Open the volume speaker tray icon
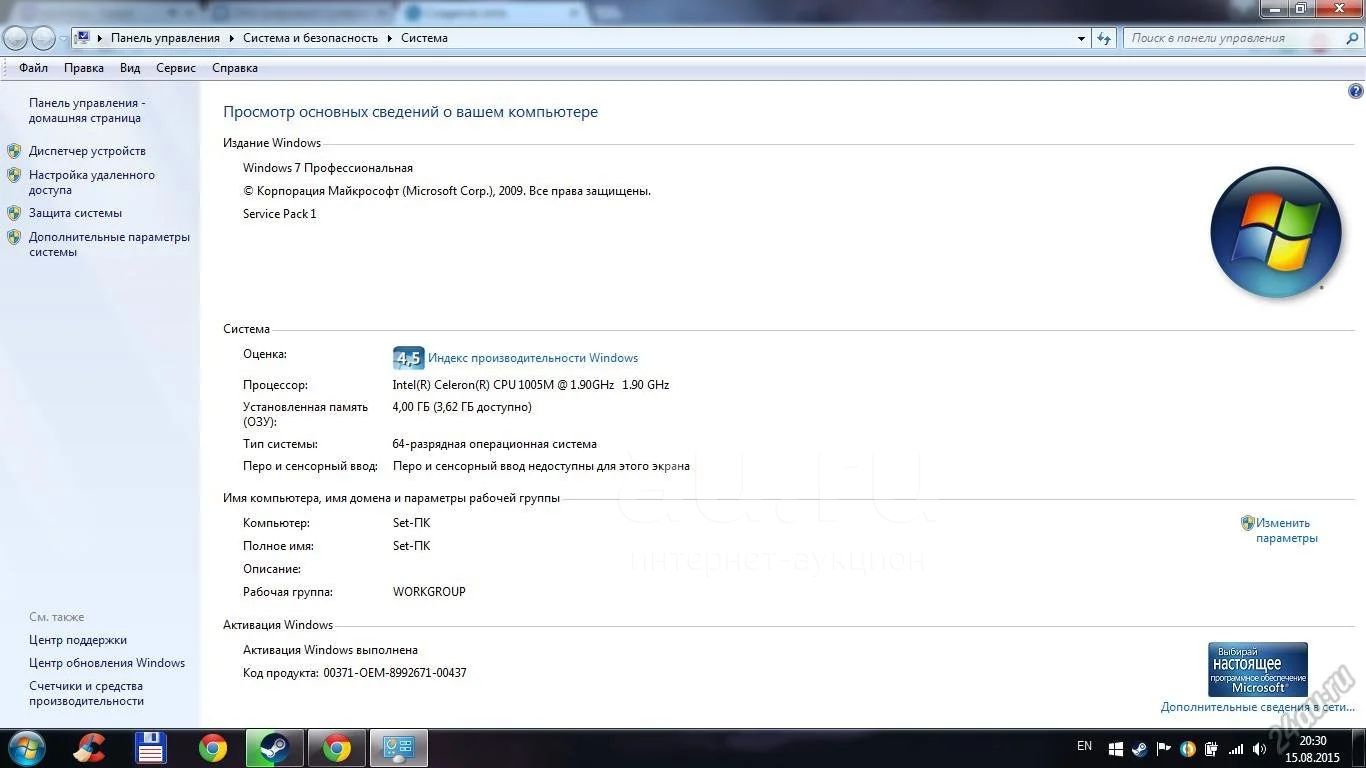 point(1260,749)
